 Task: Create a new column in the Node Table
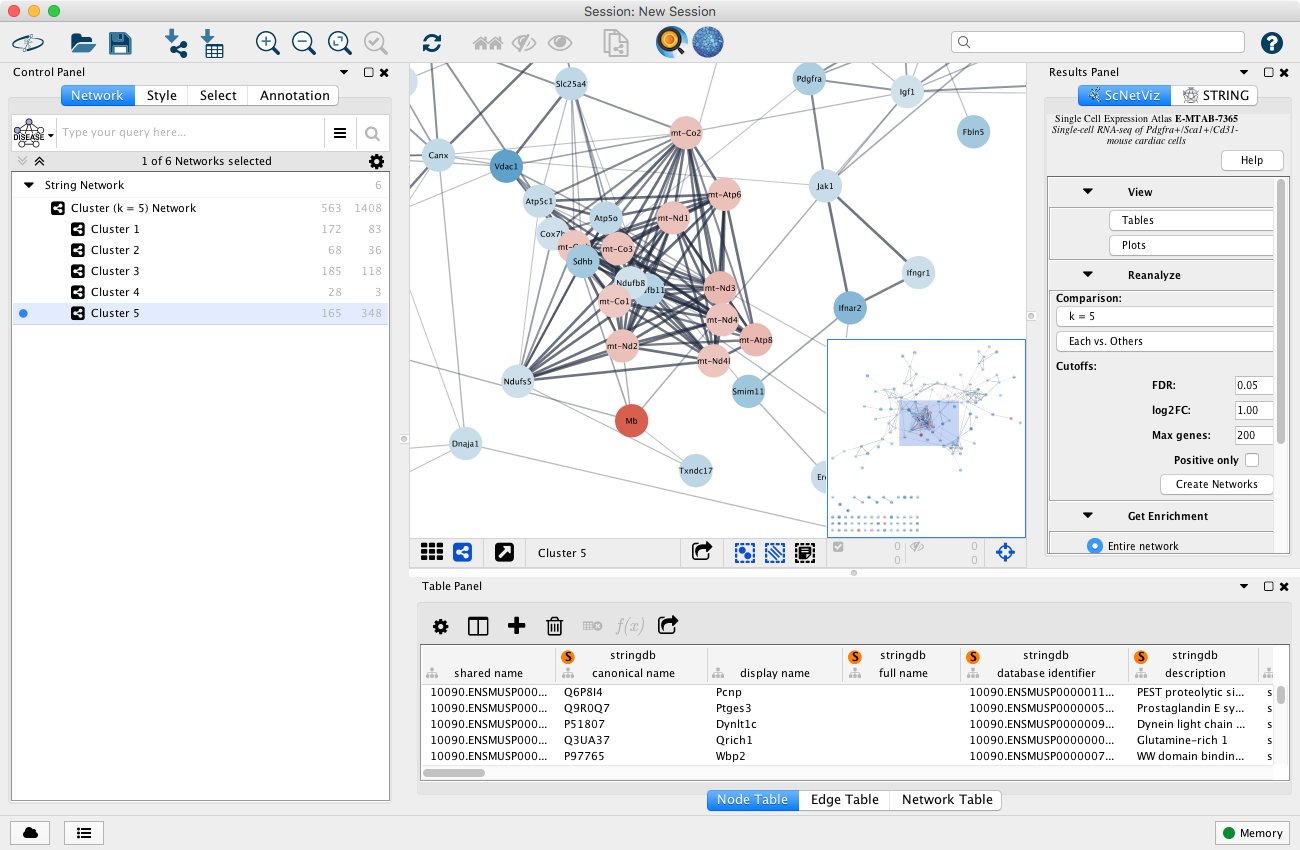(x=516, y=626)
